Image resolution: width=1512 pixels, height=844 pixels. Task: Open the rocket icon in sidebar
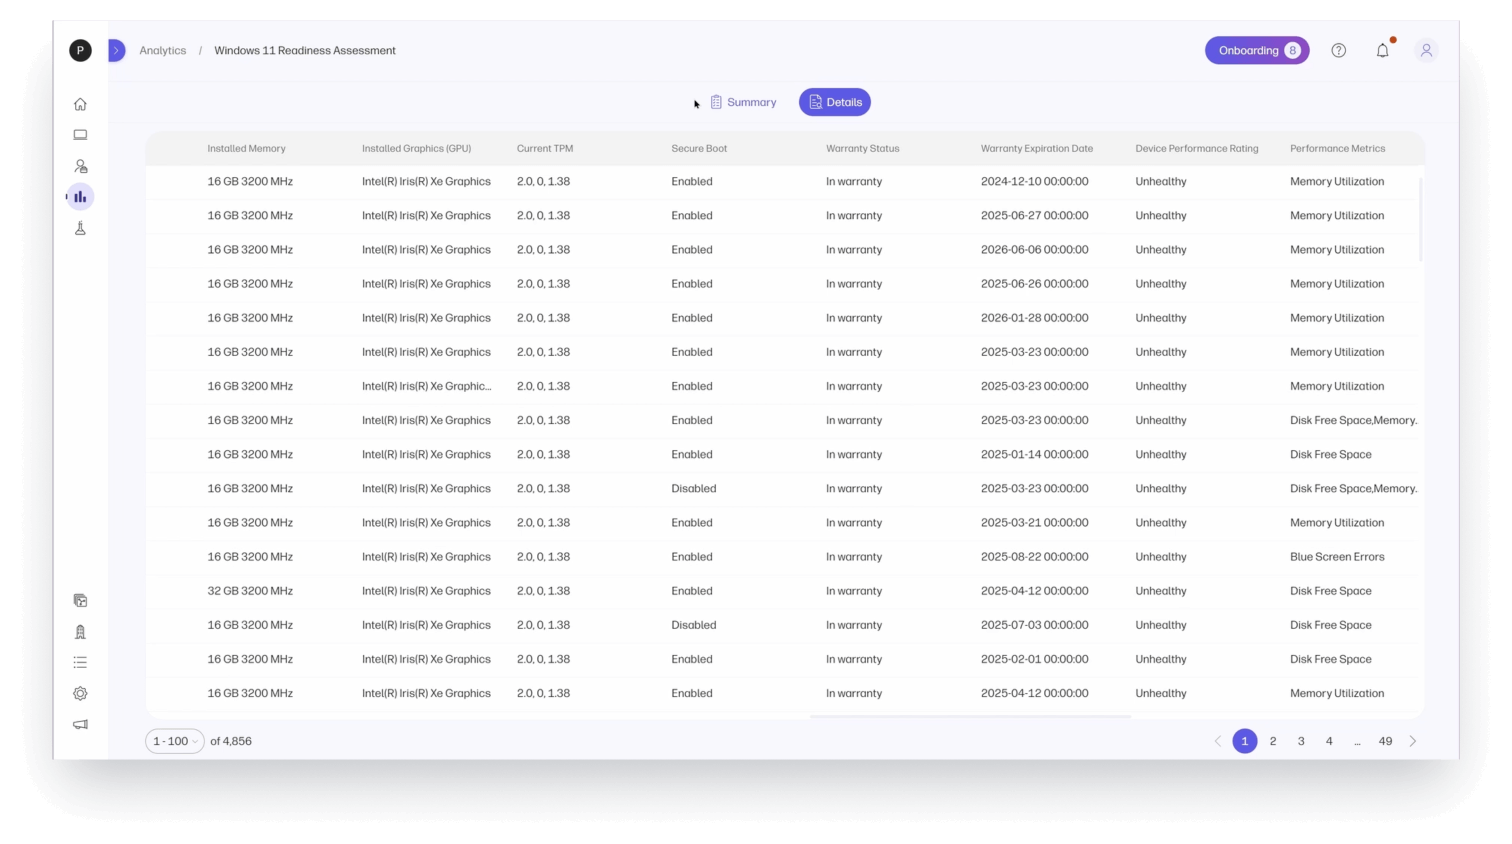click(x=80, y=631)
